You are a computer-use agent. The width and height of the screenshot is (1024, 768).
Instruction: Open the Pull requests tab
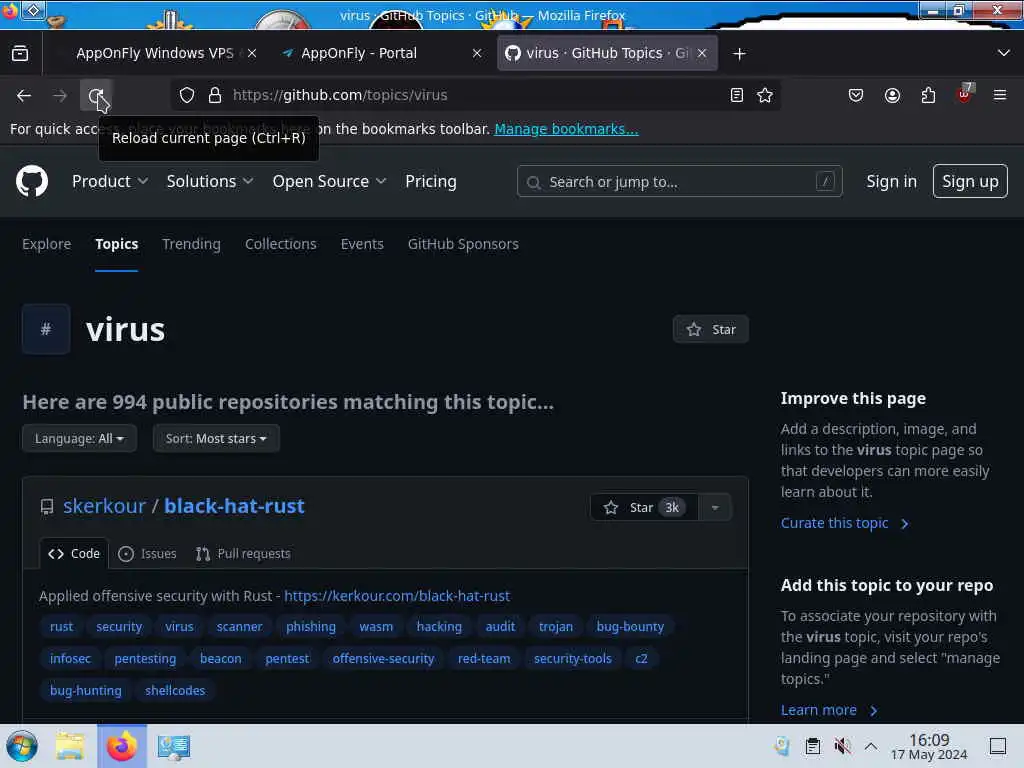[x=243, y=554]
